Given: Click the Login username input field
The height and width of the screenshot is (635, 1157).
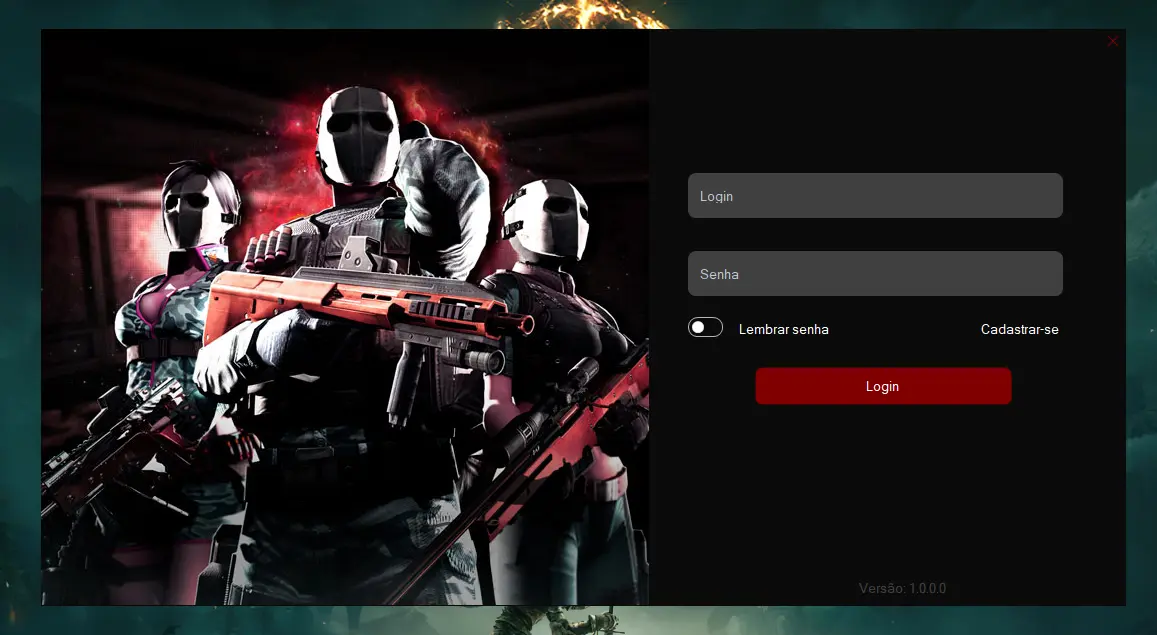Looking at the screenshot, I should pyautogui.click(x=875, y=195).
